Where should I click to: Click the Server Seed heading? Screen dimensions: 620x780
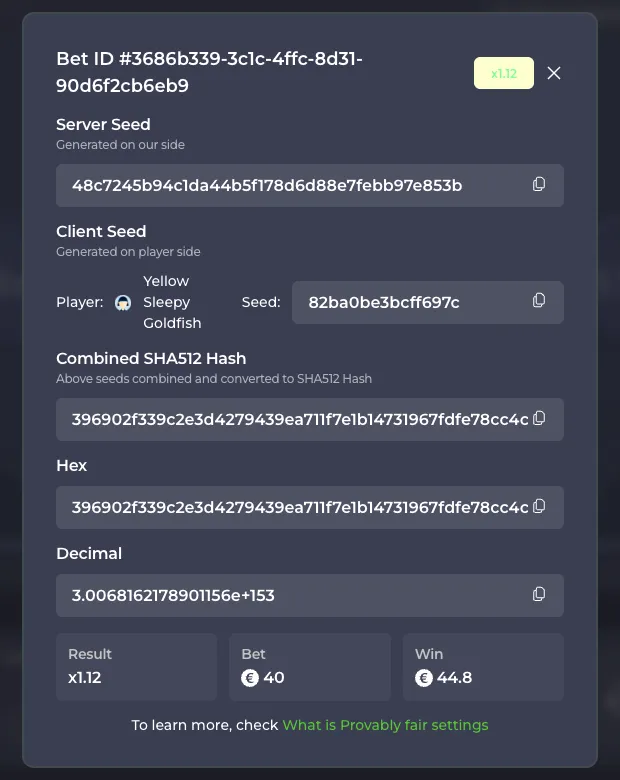coord(103,124)
